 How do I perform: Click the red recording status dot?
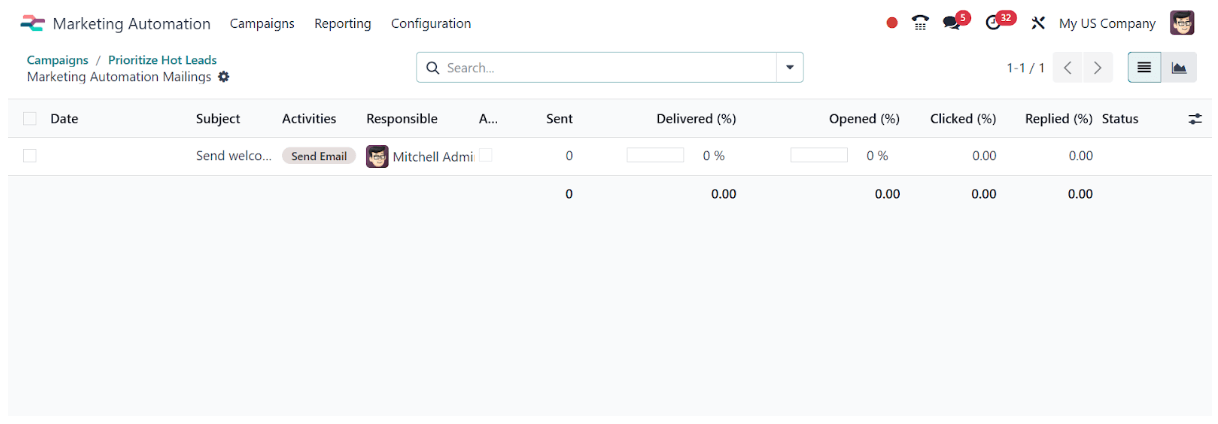click(892, 23)
